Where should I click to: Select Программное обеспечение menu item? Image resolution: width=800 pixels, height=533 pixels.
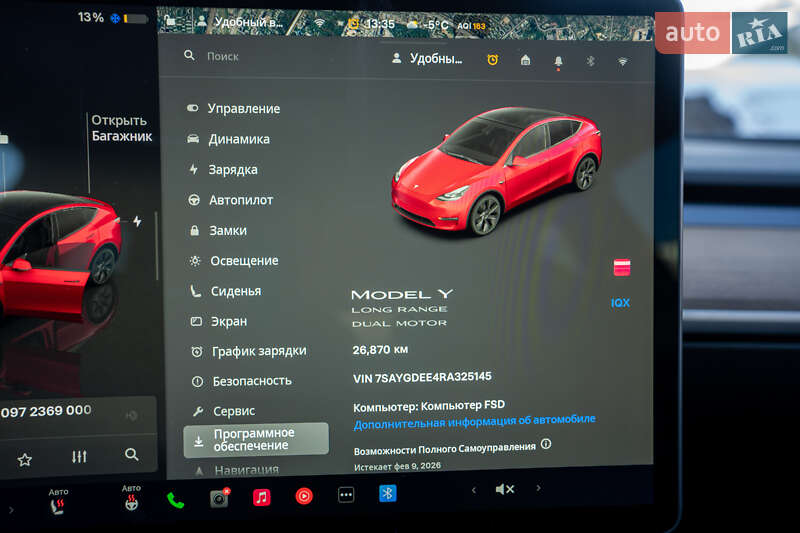[x=256, y=439]
